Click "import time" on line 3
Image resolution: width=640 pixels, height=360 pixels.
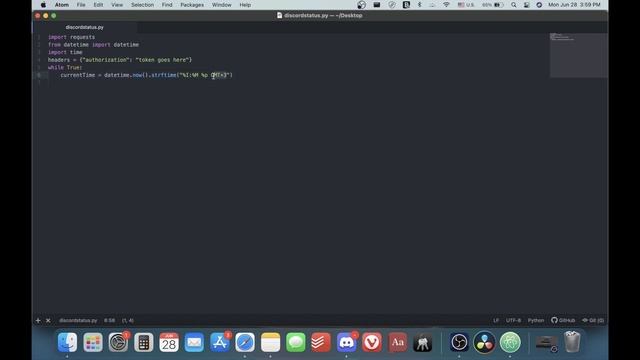(65, 52)
